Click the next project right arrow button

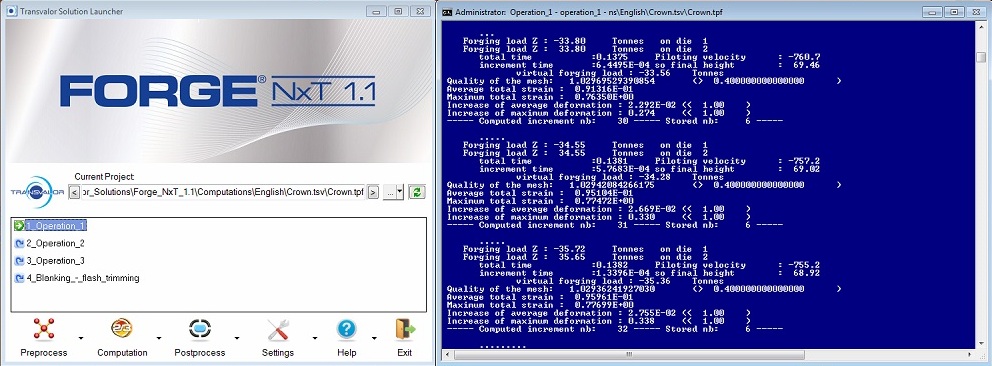point(373,192)
